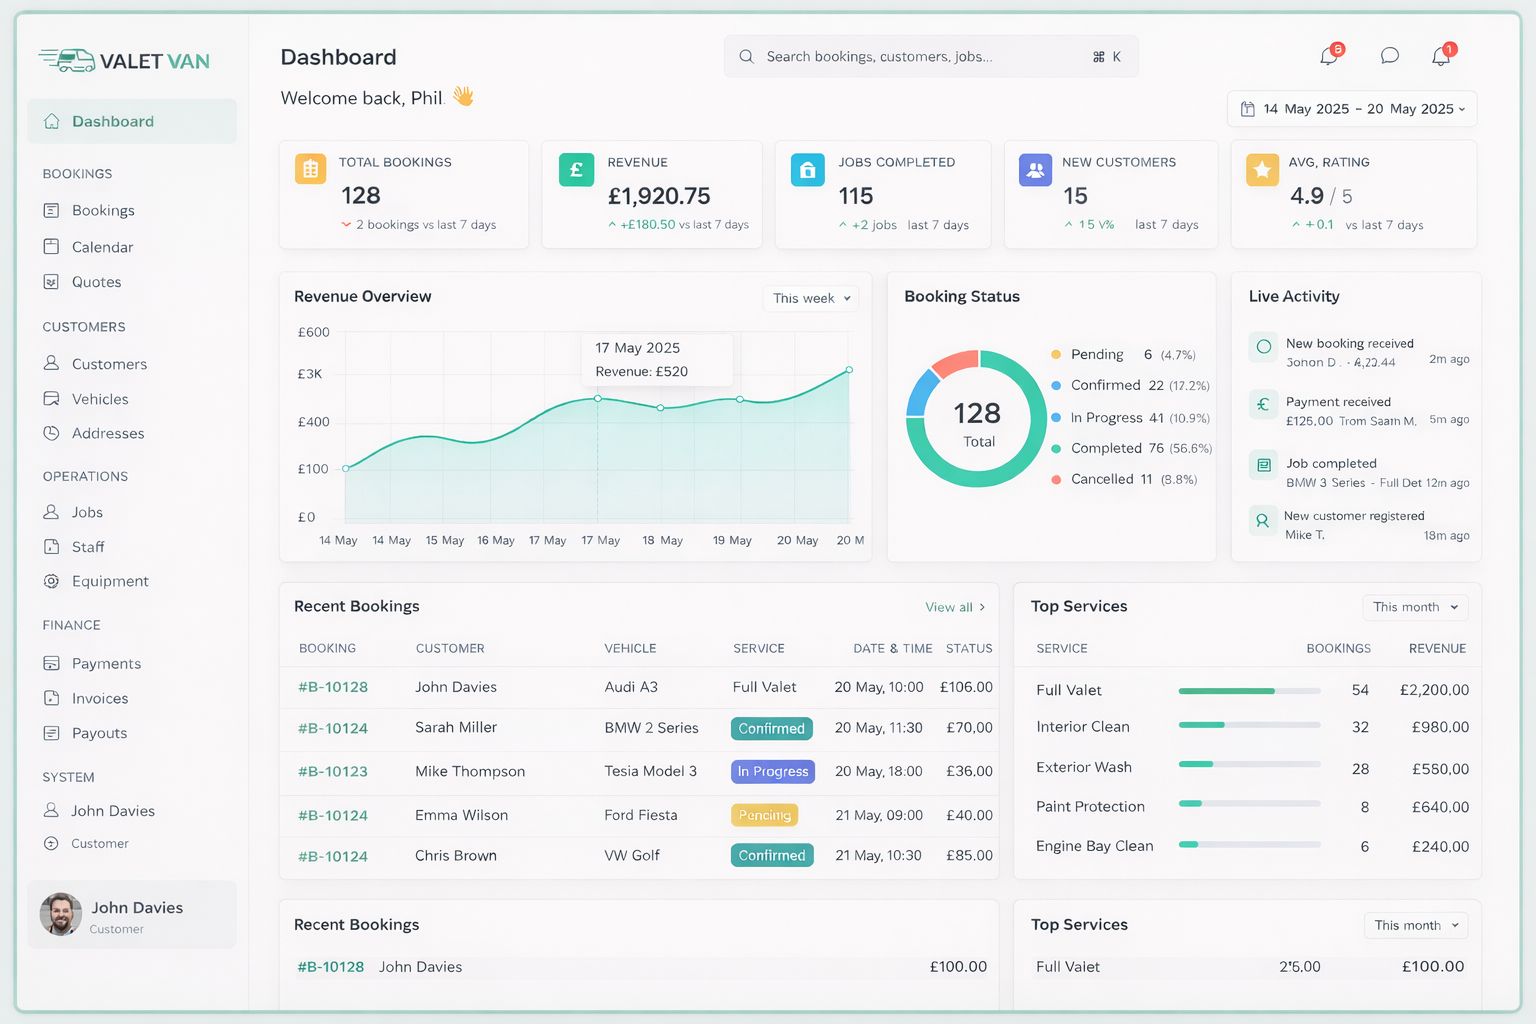Click the Valet Van logo
This screenshot has width=1536, height=1024.
click(x=124, y=61)
